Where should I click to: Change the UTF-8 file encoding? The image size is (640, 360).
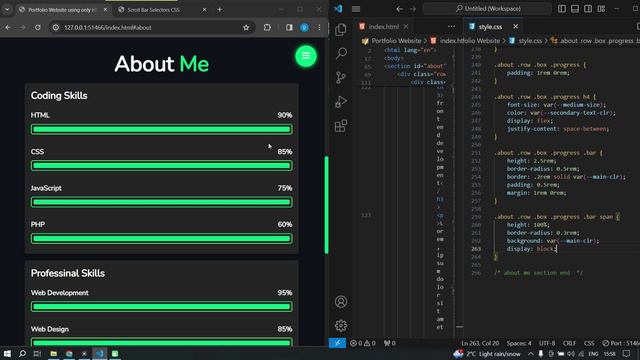547,343
